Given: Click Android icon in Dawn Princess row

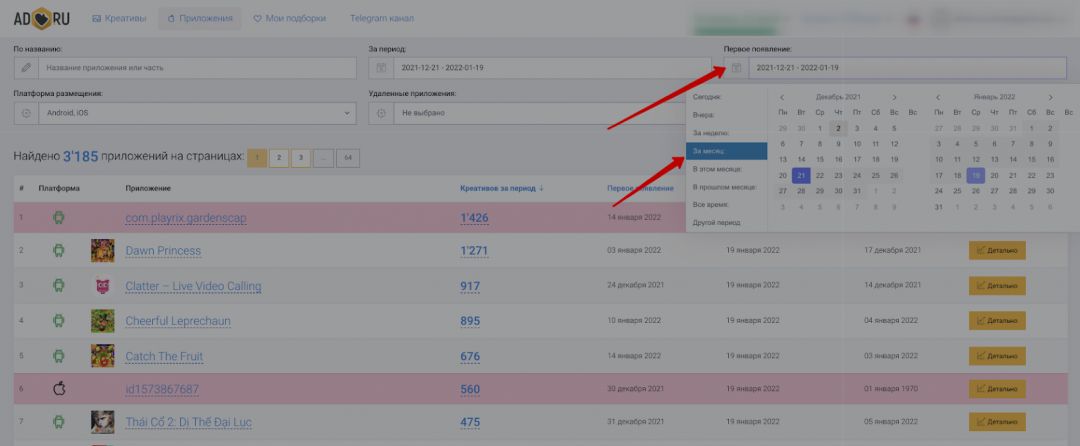Looking at the screenshot, I should 58,250.
